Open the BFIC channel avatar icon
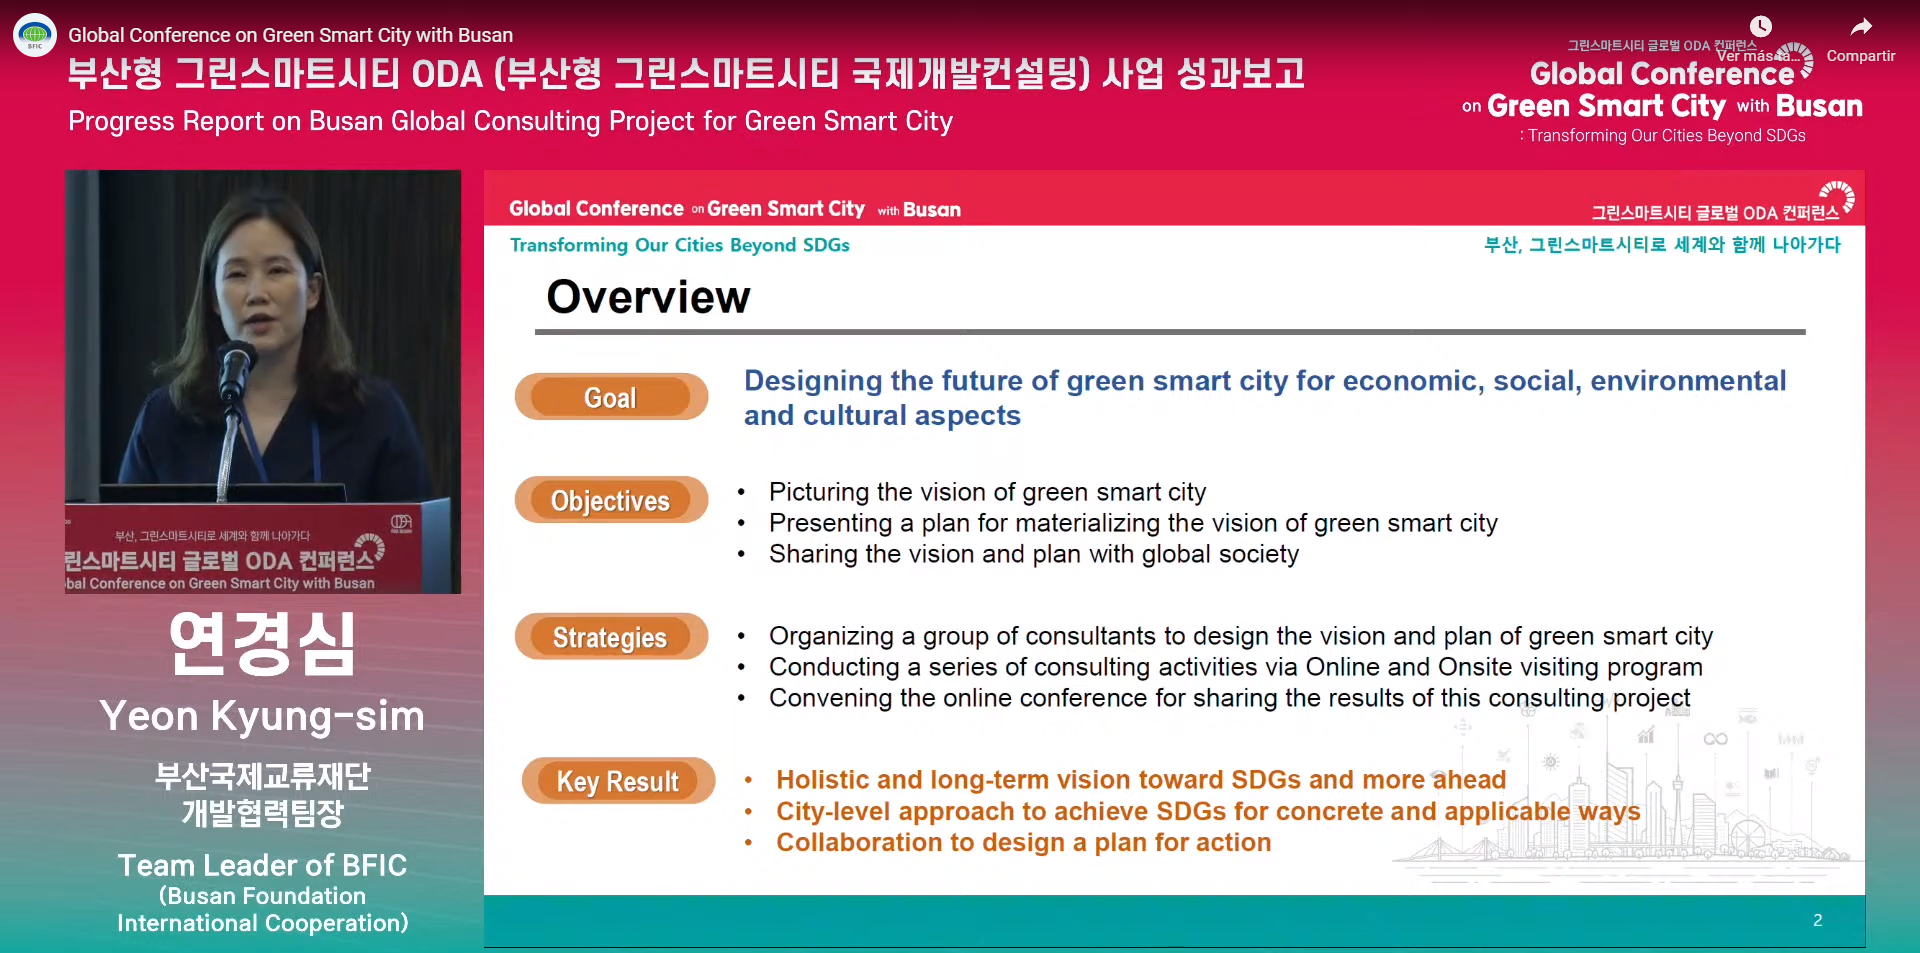1920x953 pixels. point(35,35)
